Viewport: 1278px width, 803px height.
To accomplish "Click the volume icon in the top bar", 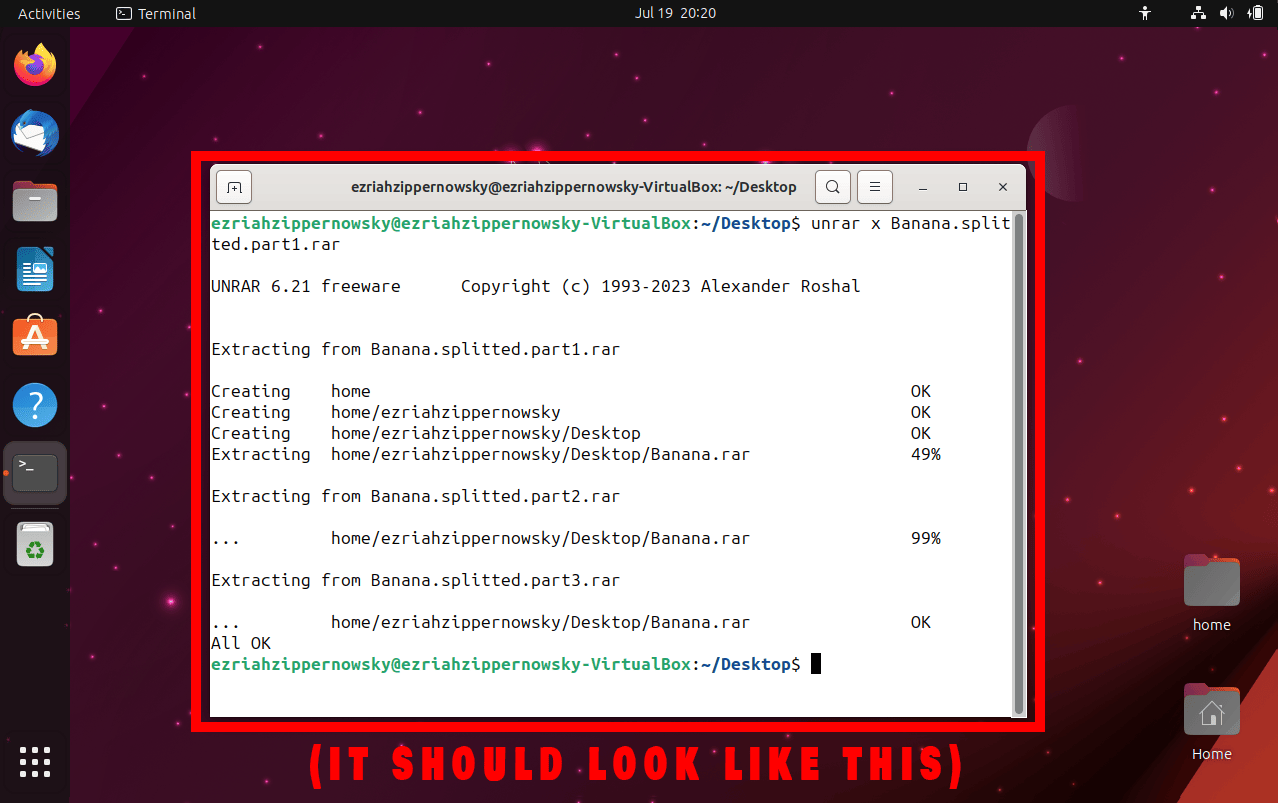I will tap(1226, 13).
